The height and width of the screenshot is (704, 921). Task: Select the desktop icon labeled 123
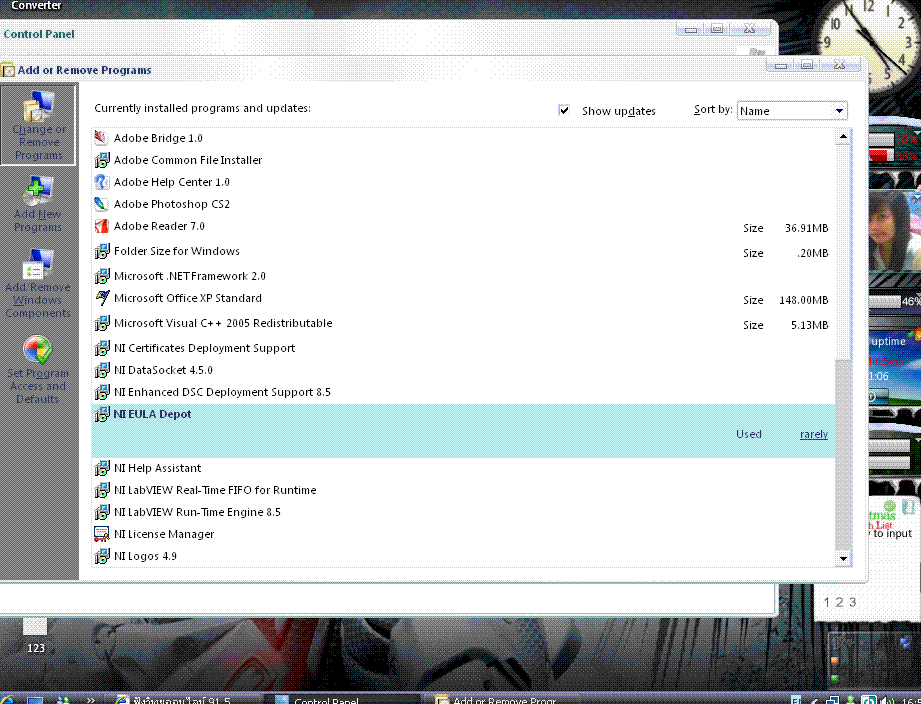[35, 635]
